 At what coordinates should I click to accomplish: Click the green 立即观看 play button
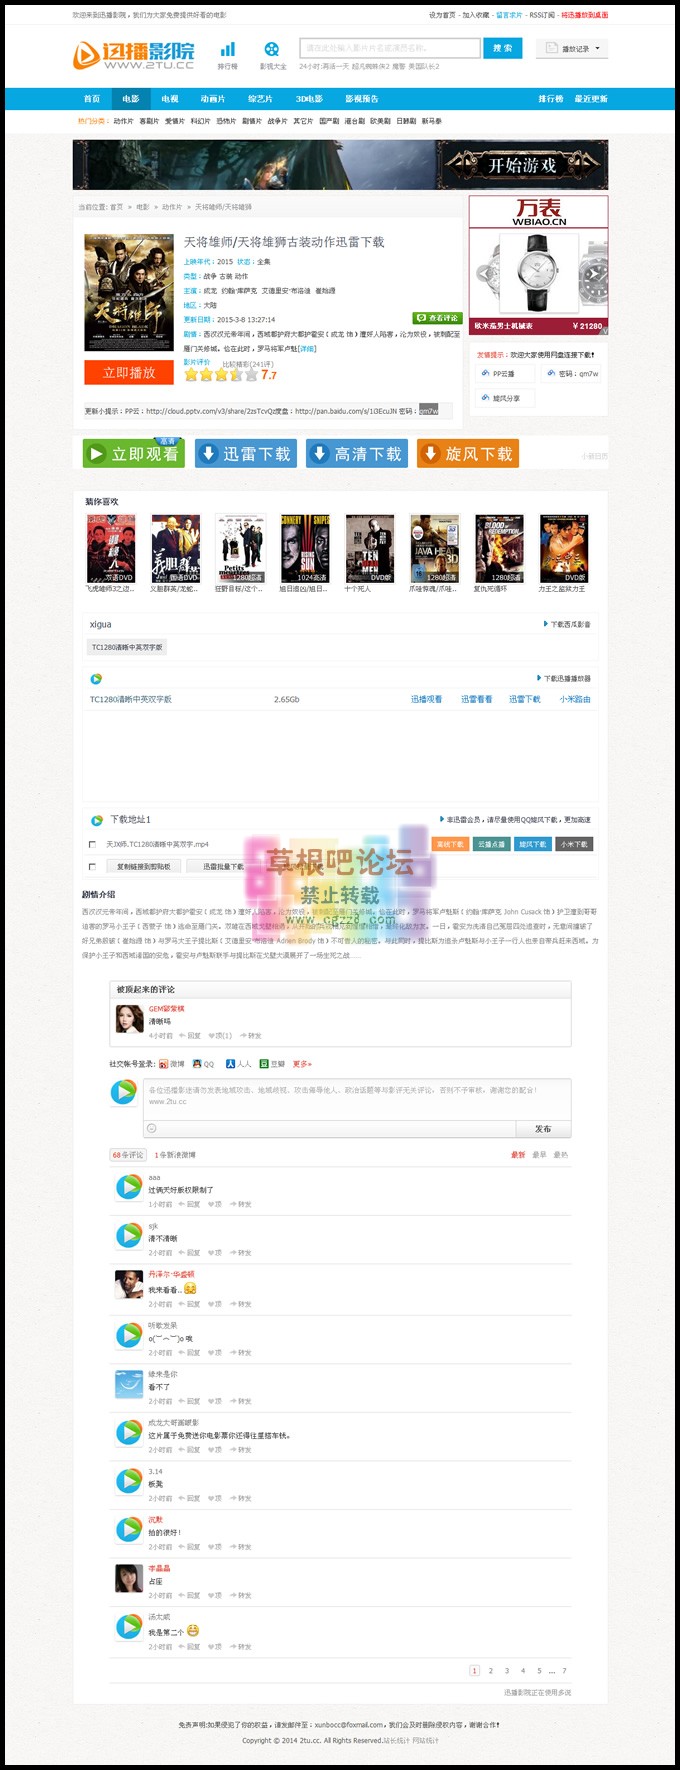[x=133, y=453]
